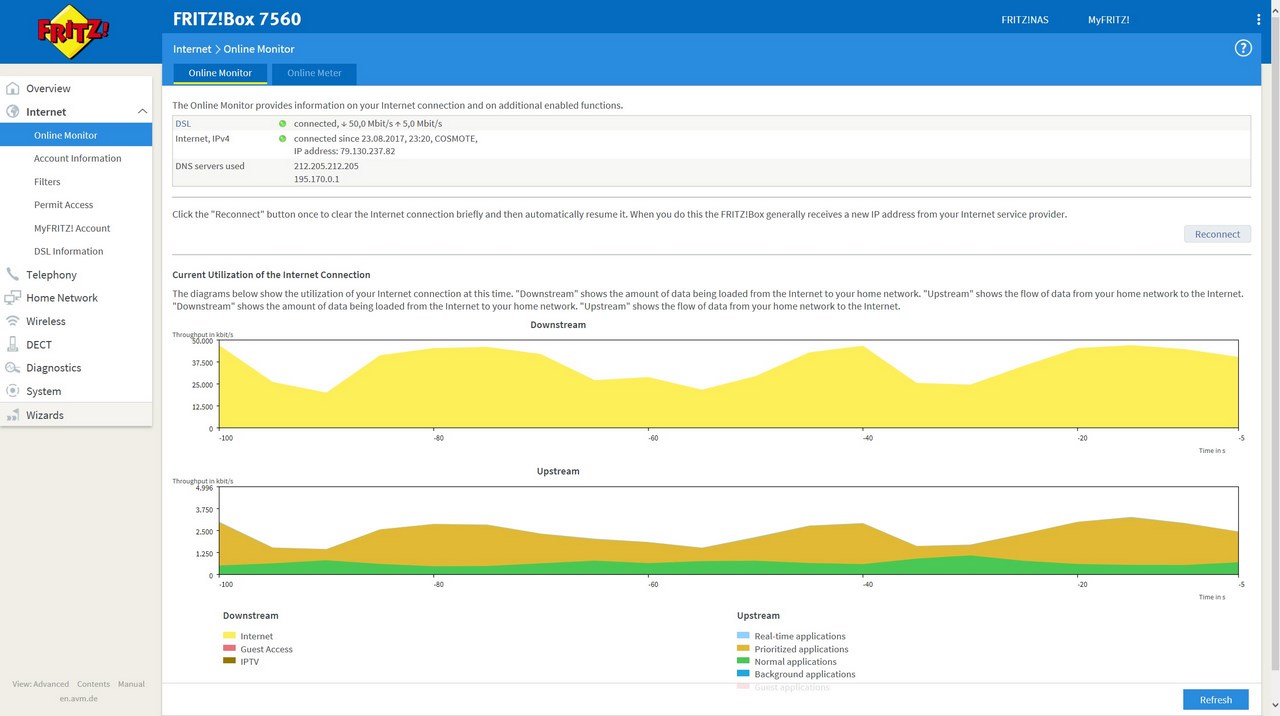This screenshot has width=1280, height=716.
Task: Open DSL Information in the sidebar
Action: pyautogui.click(x=68, y=251)
